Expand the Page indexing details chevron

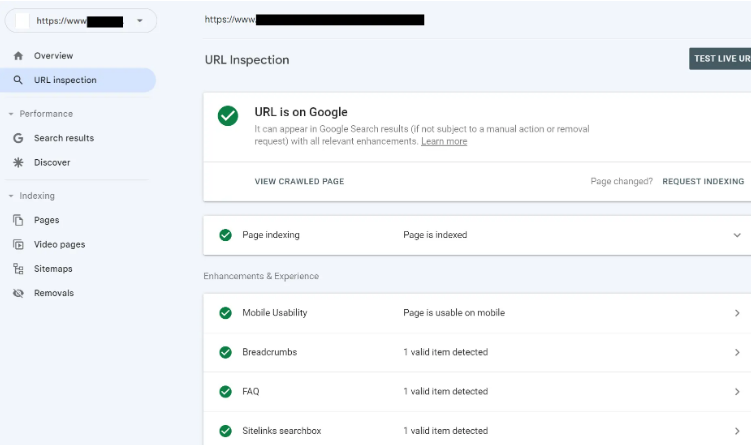[737, 235]
